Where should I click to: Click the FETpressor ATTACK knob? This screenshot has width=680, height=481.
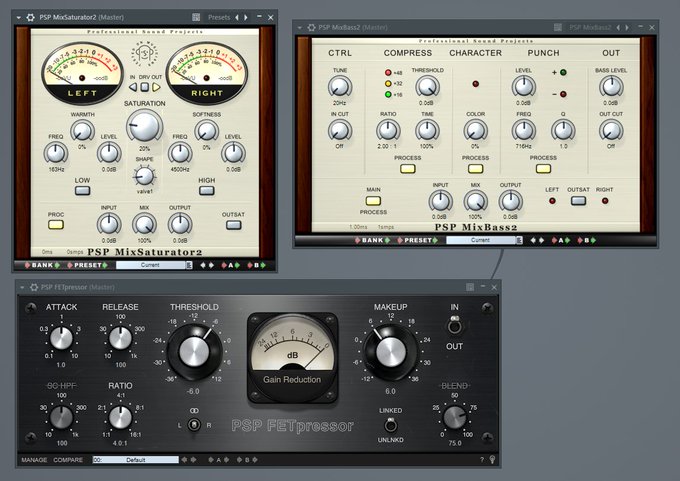click(x=61, y=338)
